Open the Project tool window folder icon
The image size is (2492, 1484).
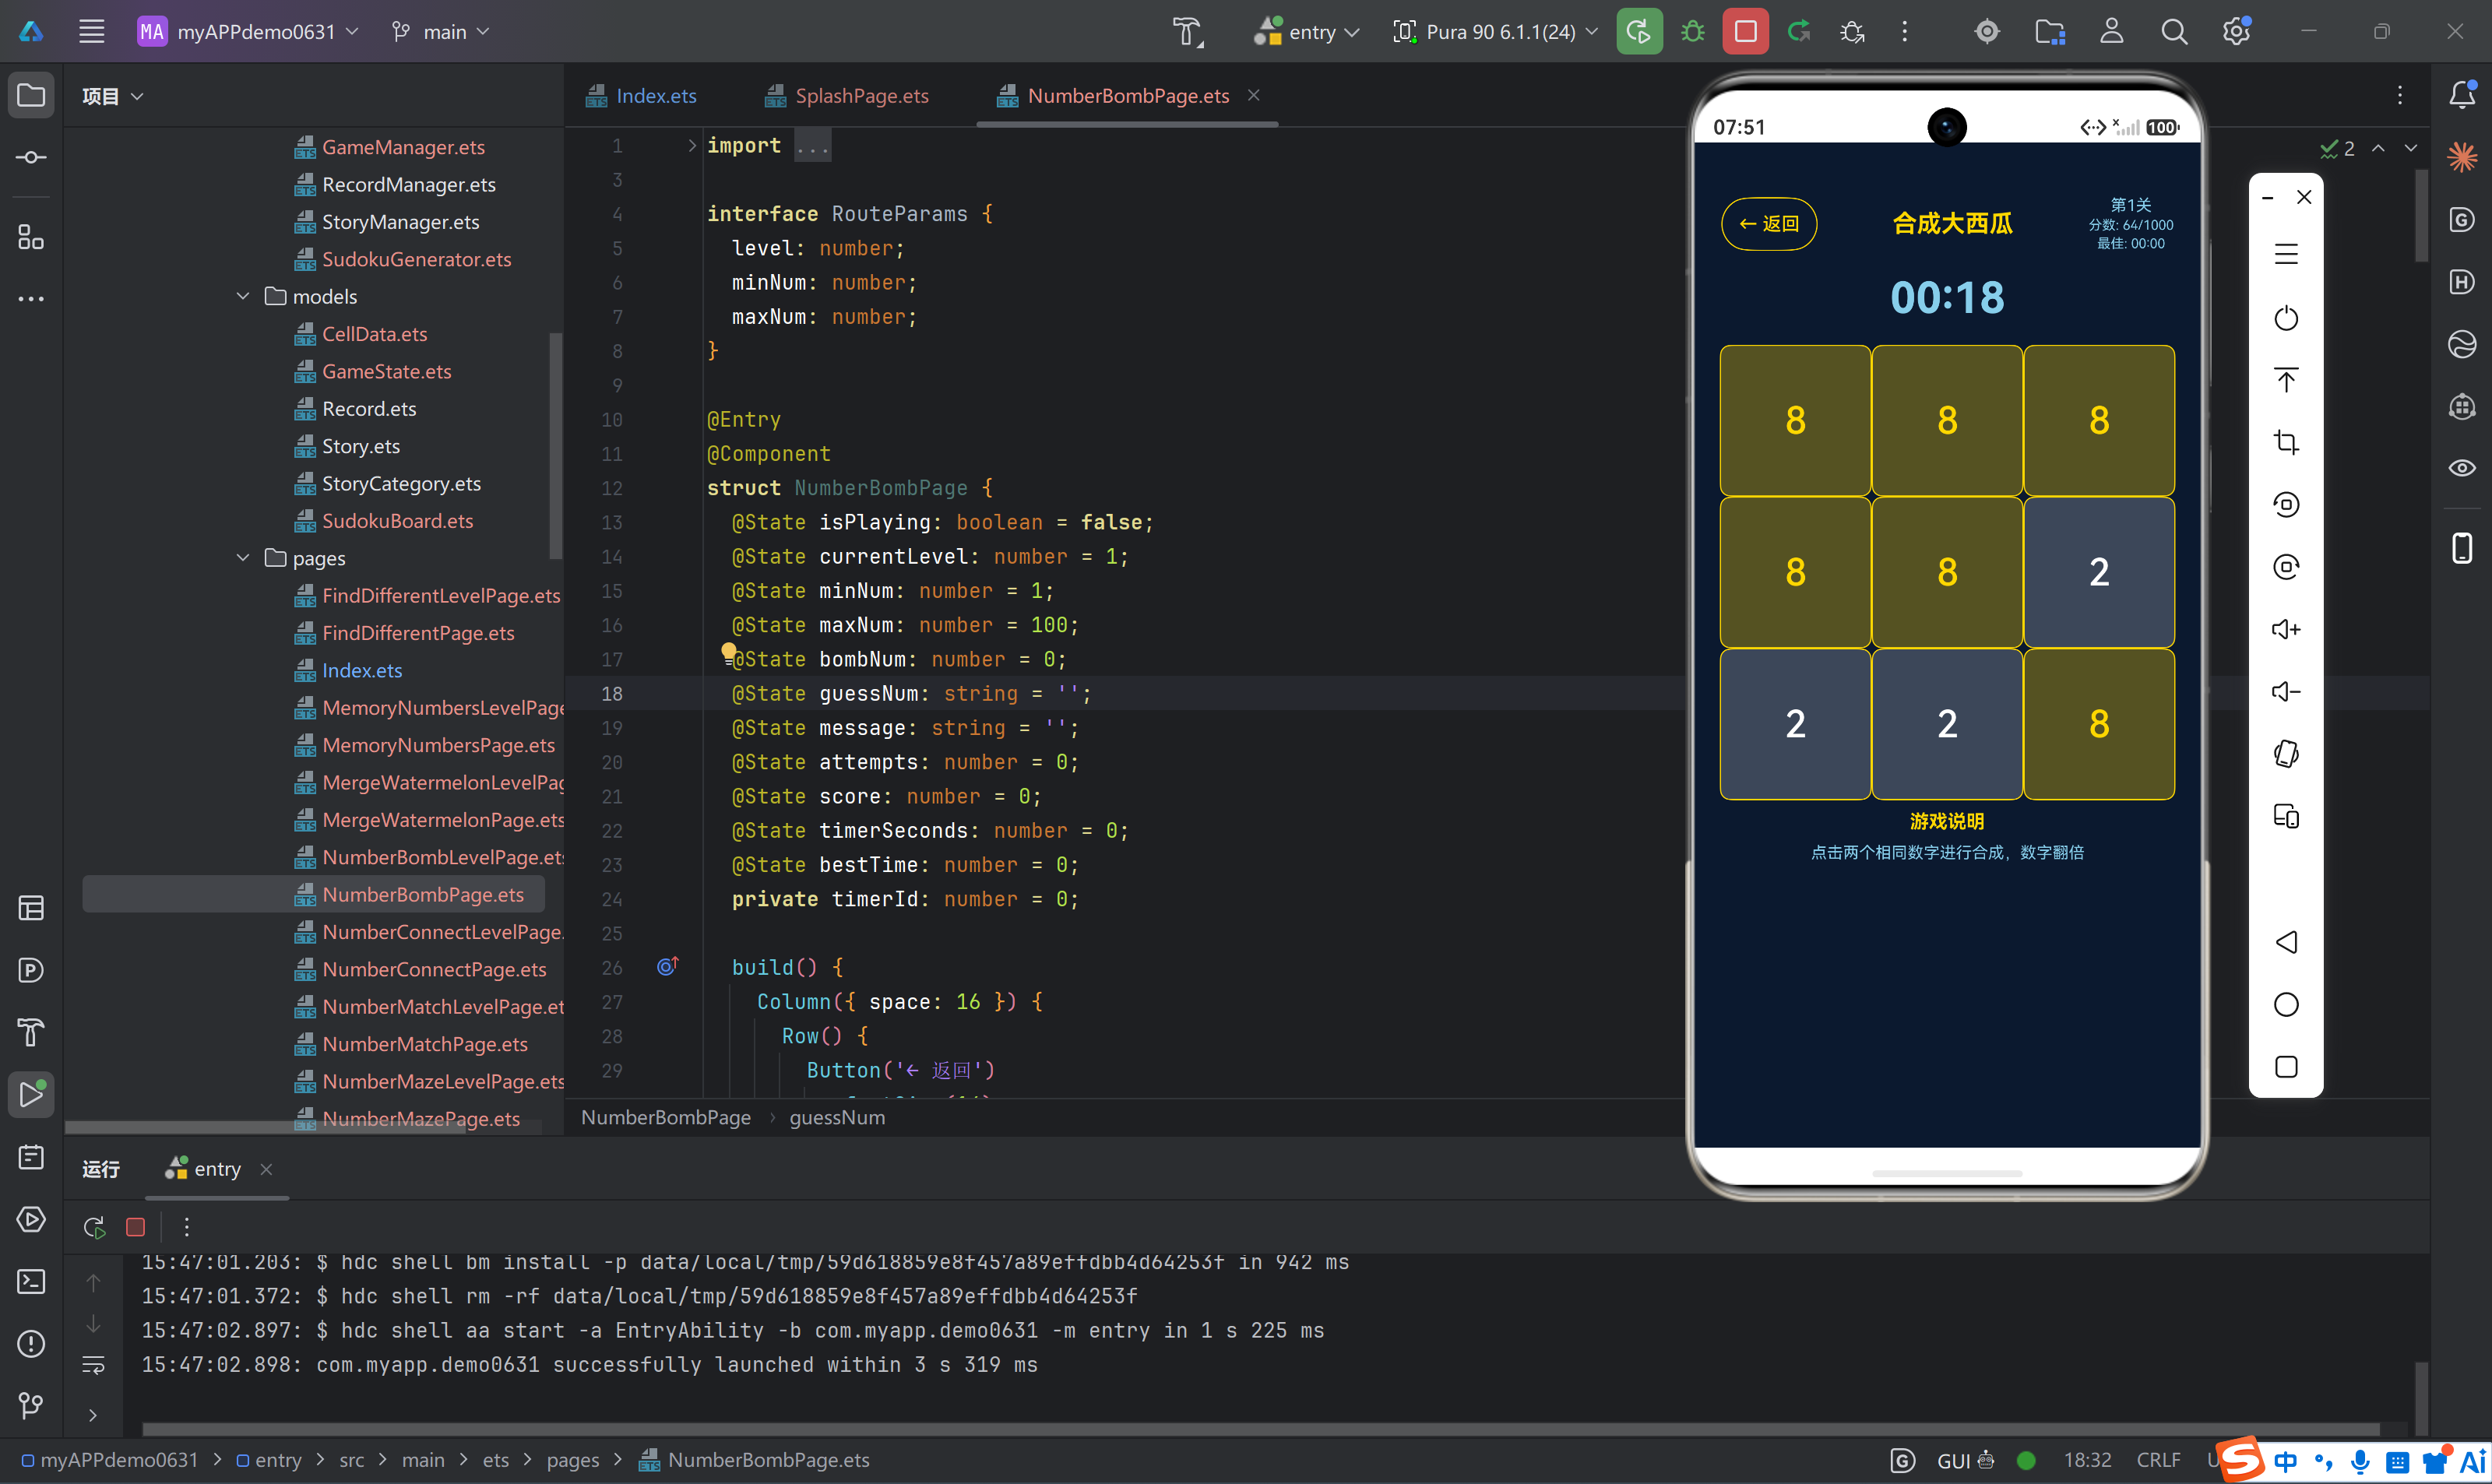31,95
